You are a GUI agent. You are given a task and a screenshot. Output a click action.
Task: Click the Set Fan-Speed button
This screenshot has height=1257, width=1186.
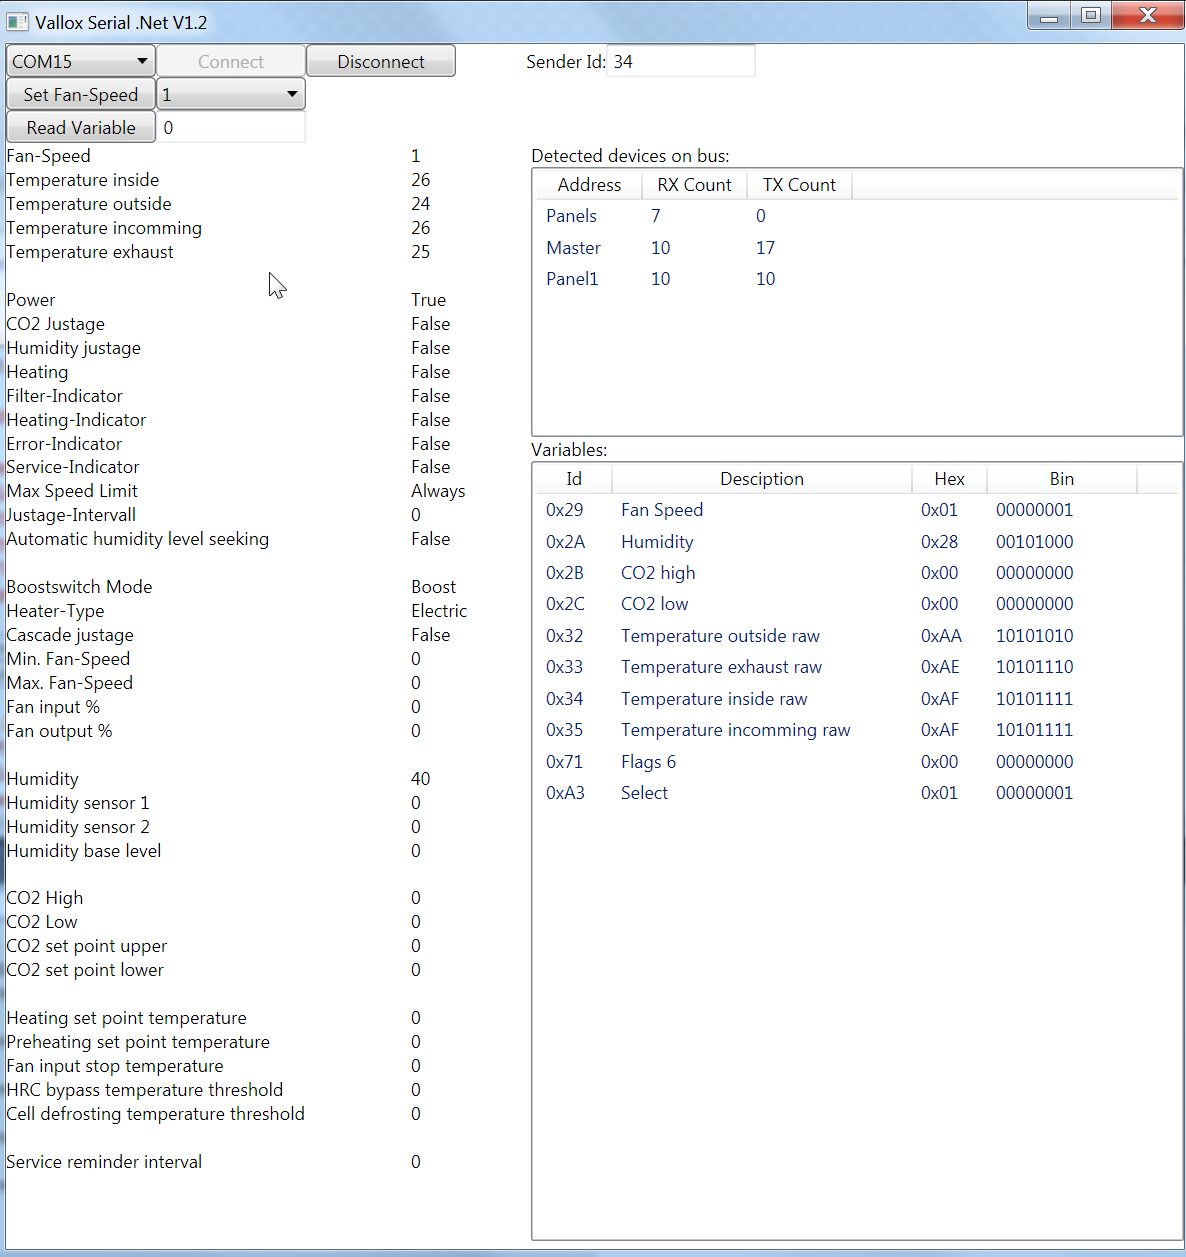pyautogui.click(x=81, y=94)
